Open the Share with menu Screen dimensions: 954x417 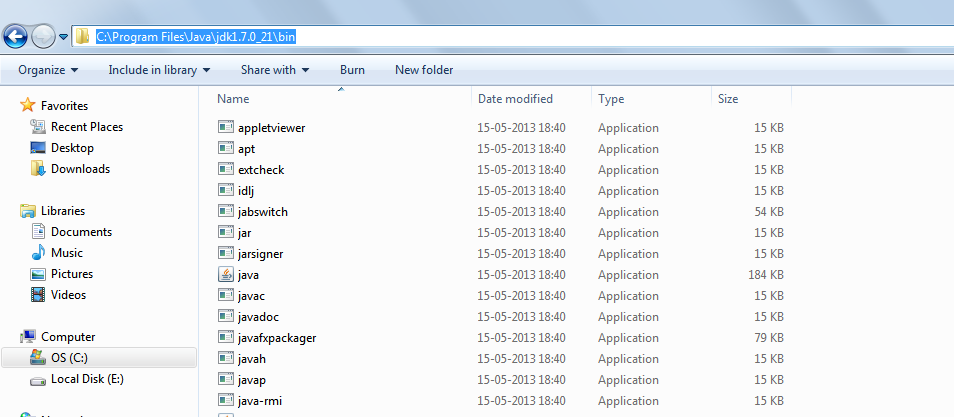point(275,70)
